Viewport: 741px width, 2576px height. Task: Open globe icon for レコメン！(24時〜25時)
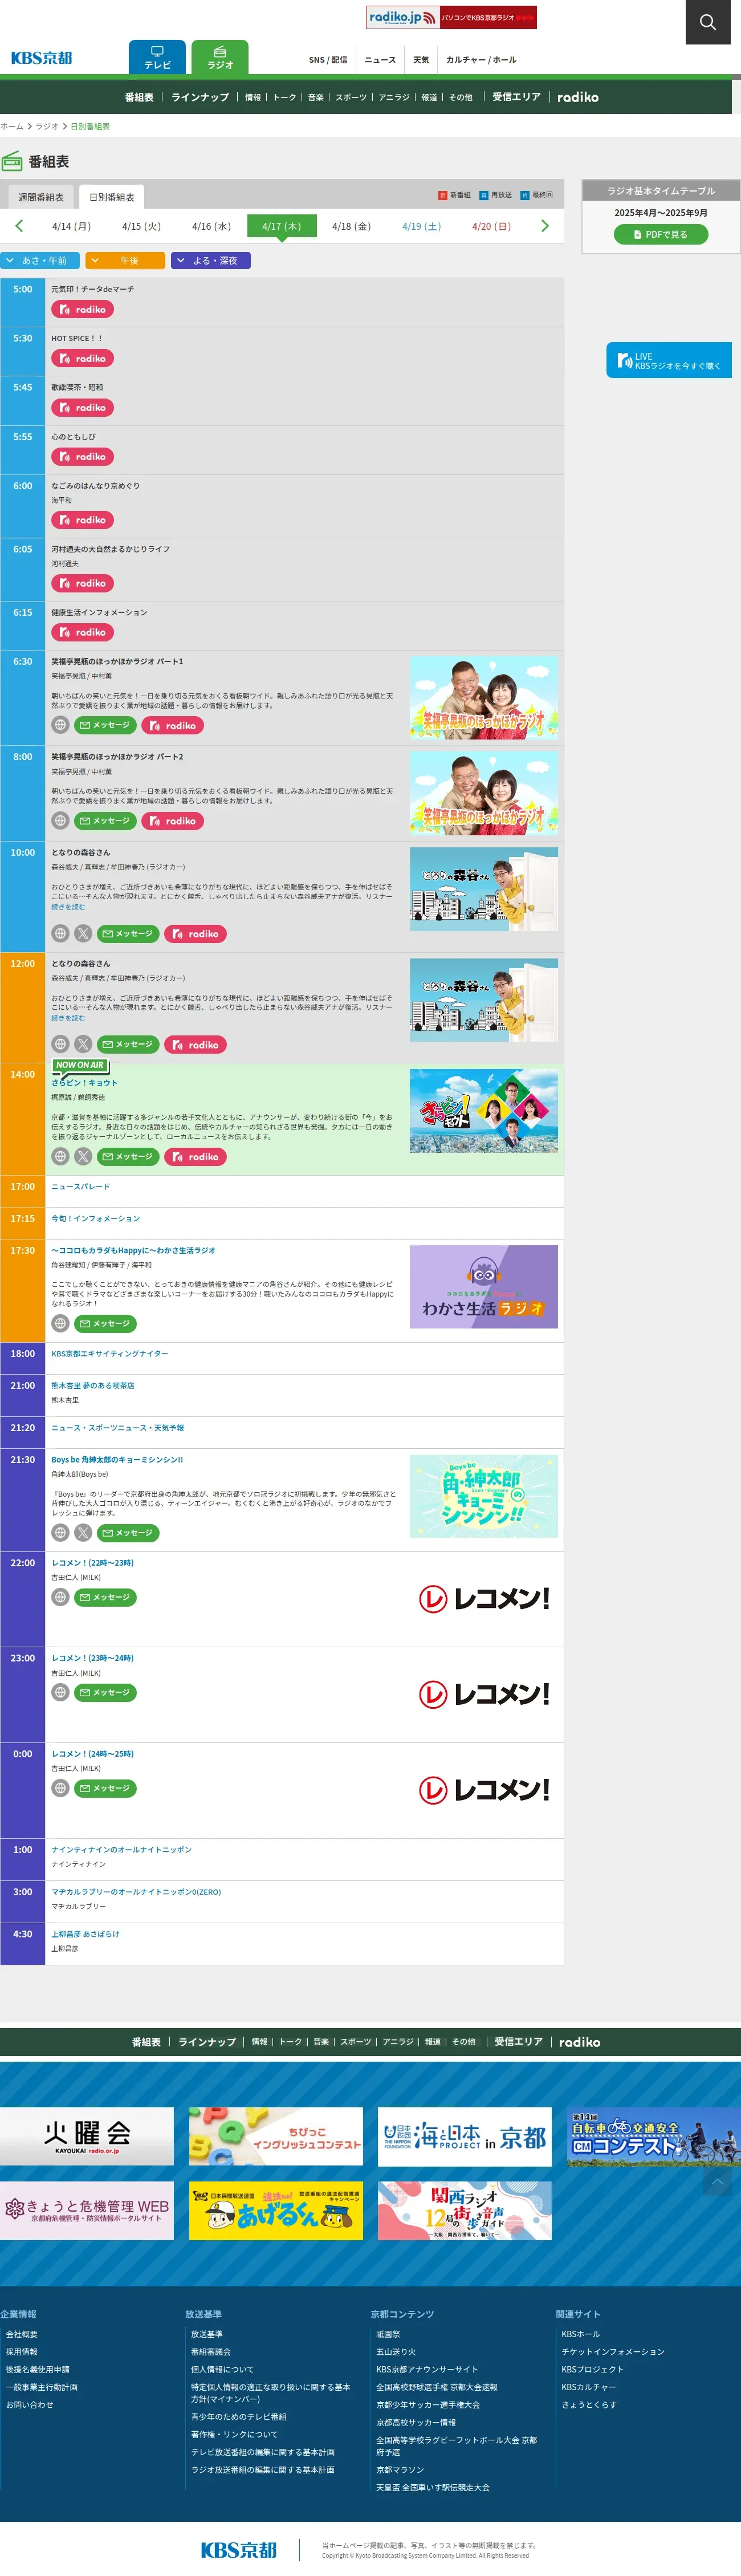coord(60,1789)
